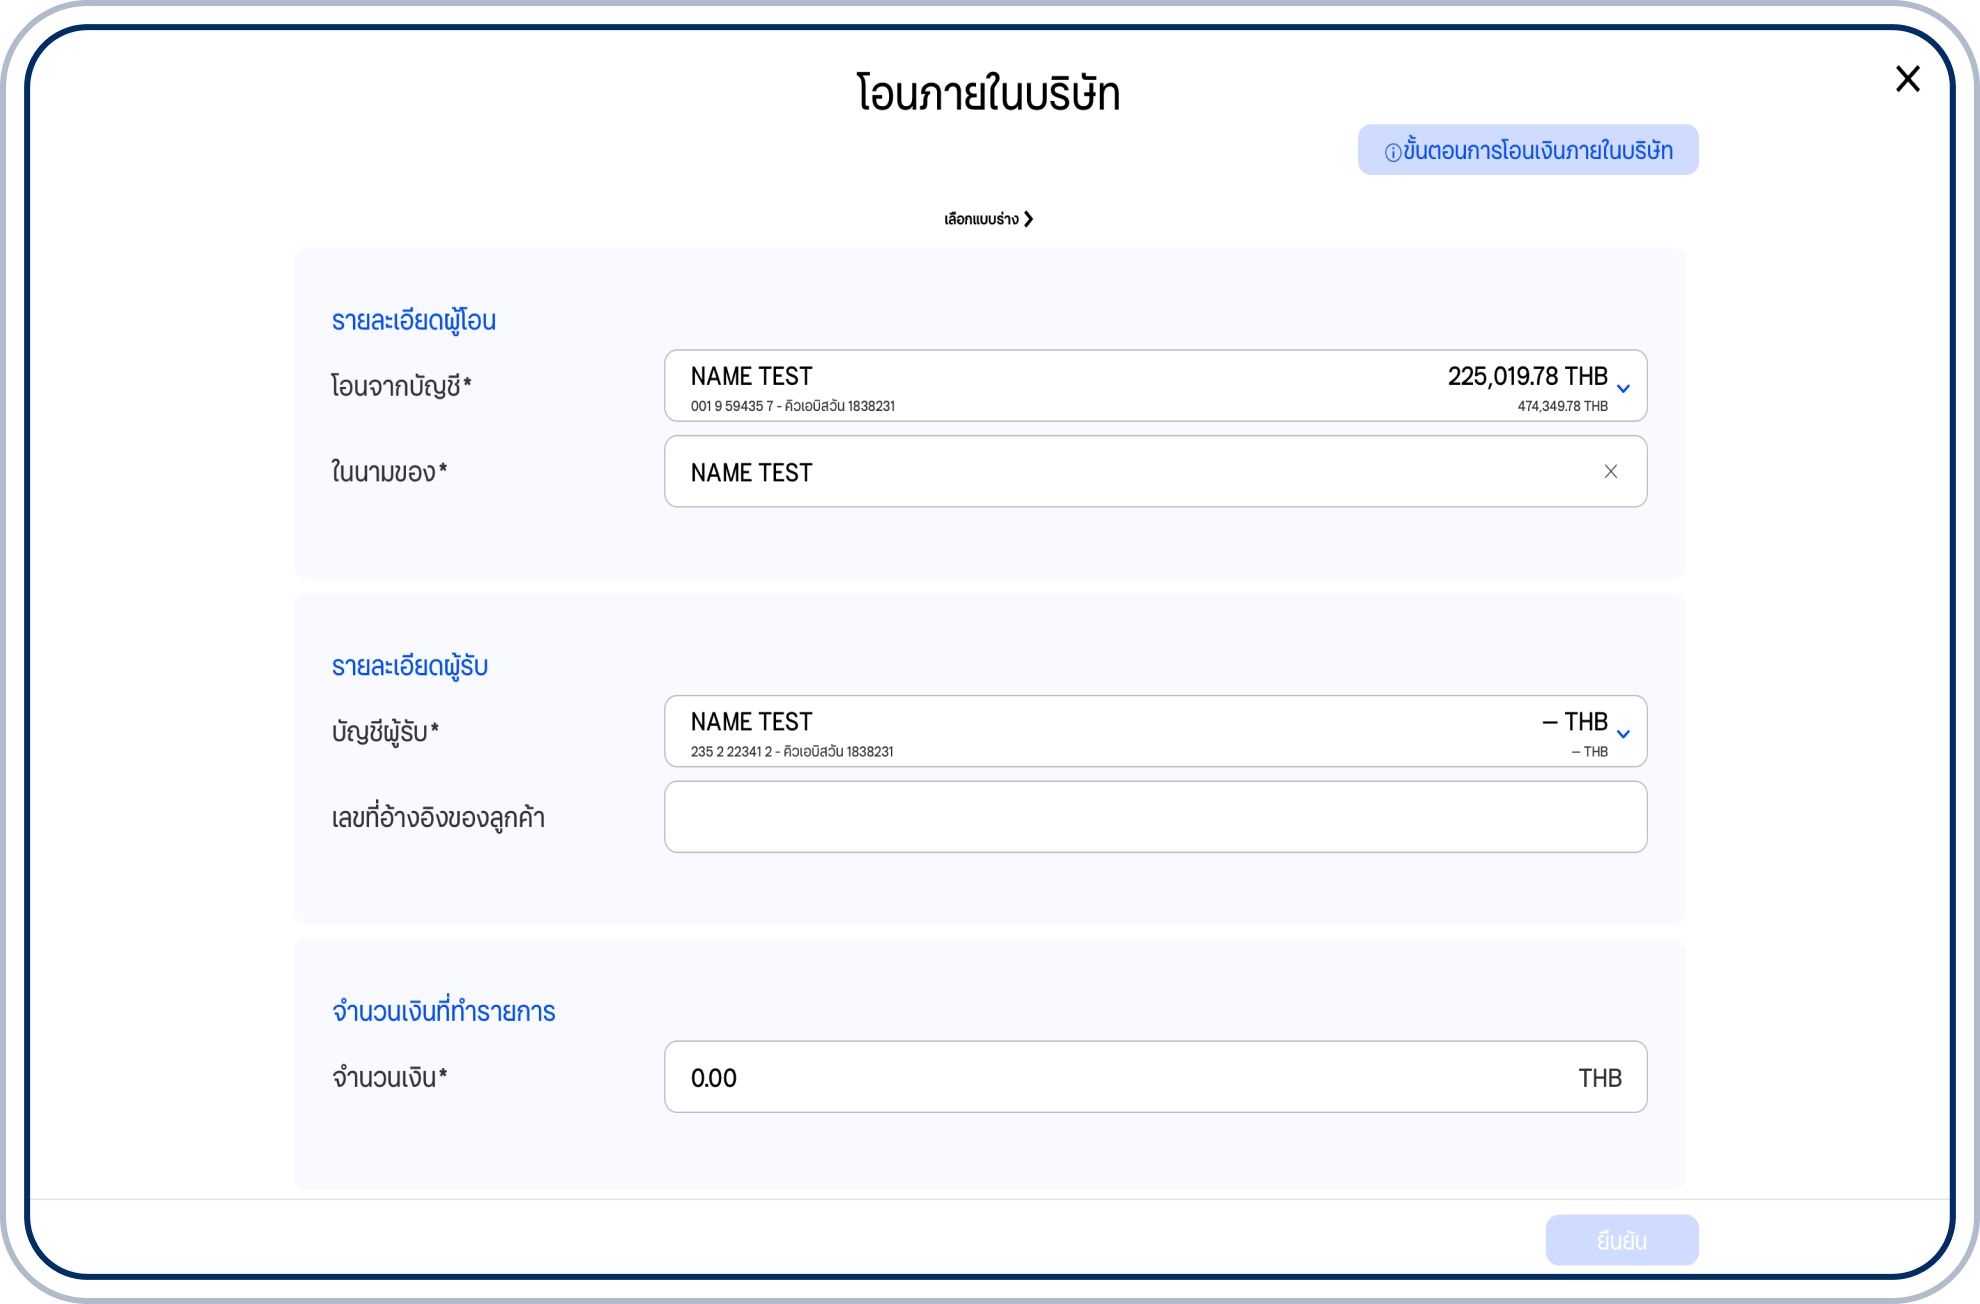The height and width of the screenshot is (1304, 1980).
Task: Expand the โอนจากบัญชี dropdown arrow
Action: click(x=1623, y=388)
